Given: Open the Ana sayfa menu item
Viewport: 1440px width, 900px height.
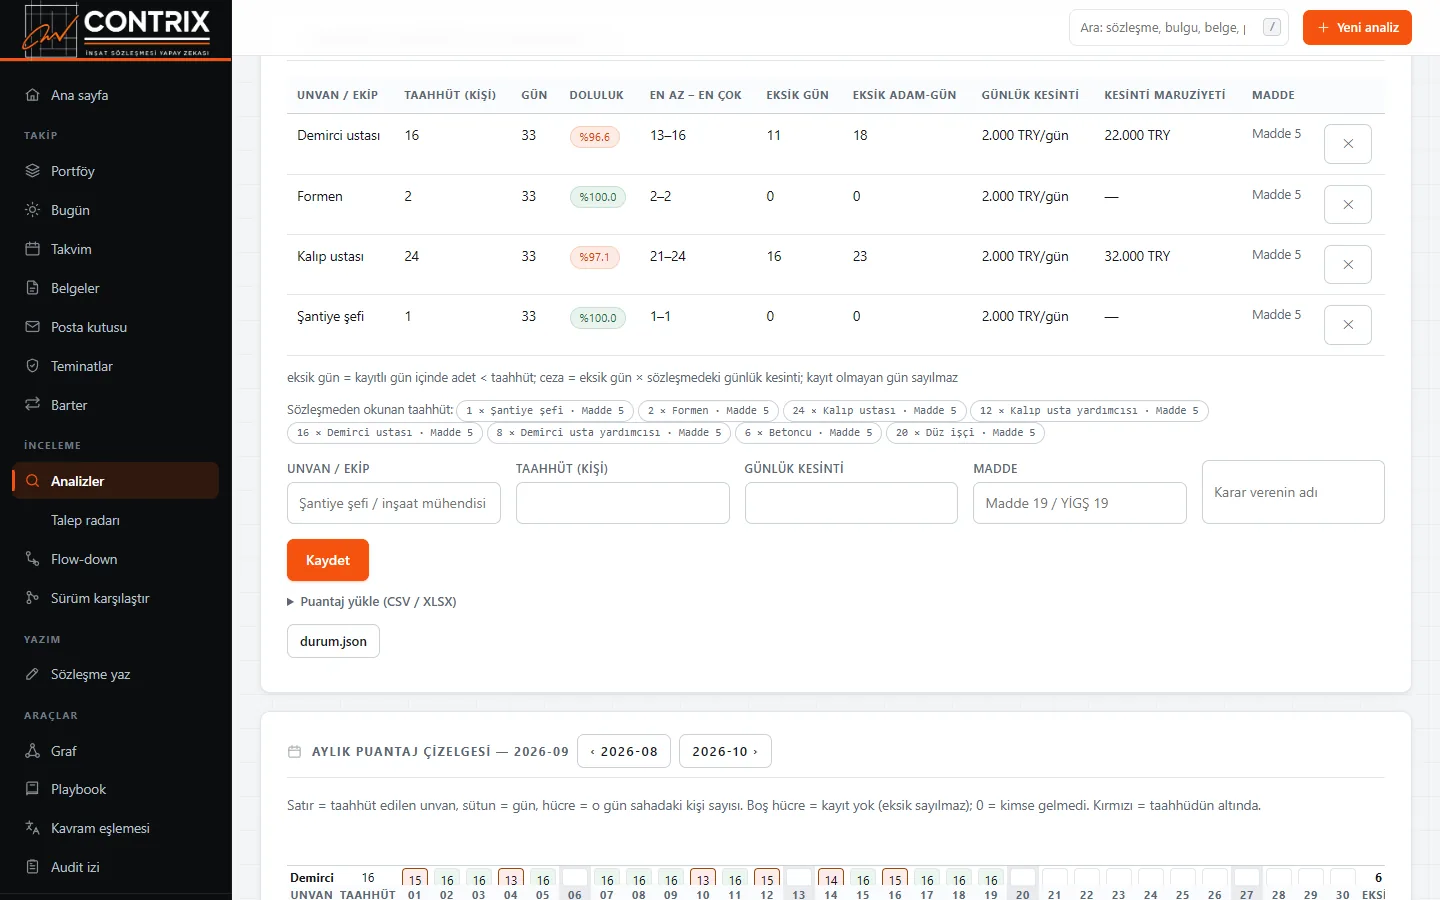Looking at the screenshot, I should coord(116,95).
